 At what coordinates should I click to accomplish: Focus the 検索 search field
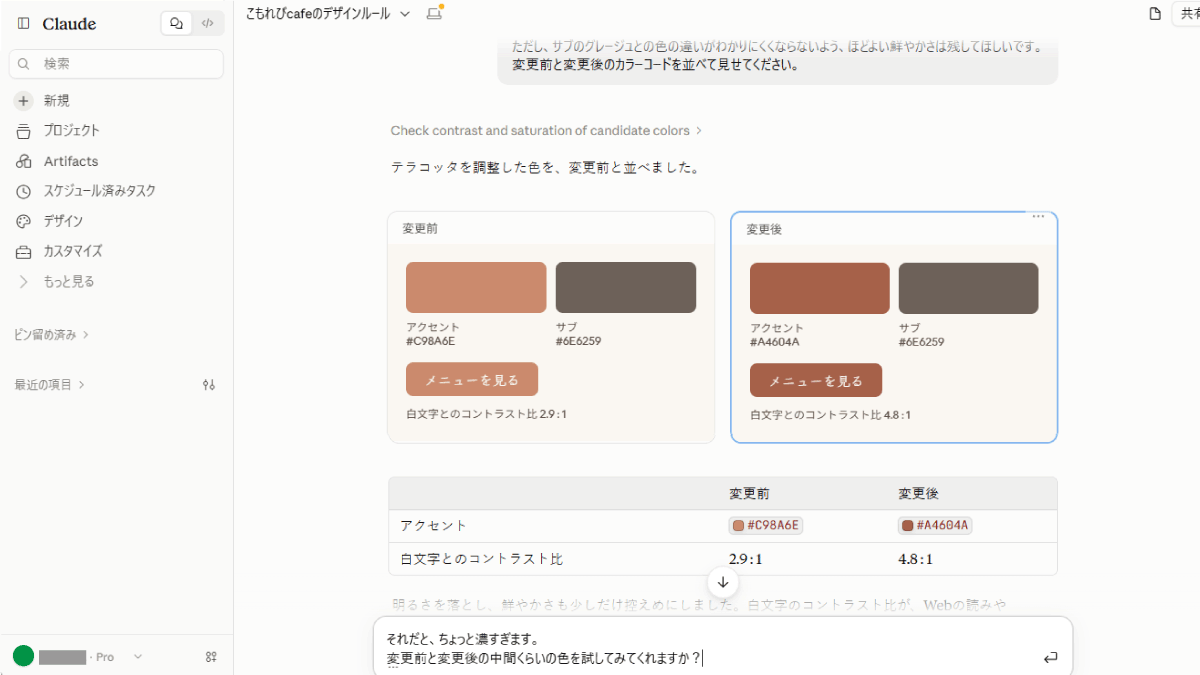click(116, 64)
